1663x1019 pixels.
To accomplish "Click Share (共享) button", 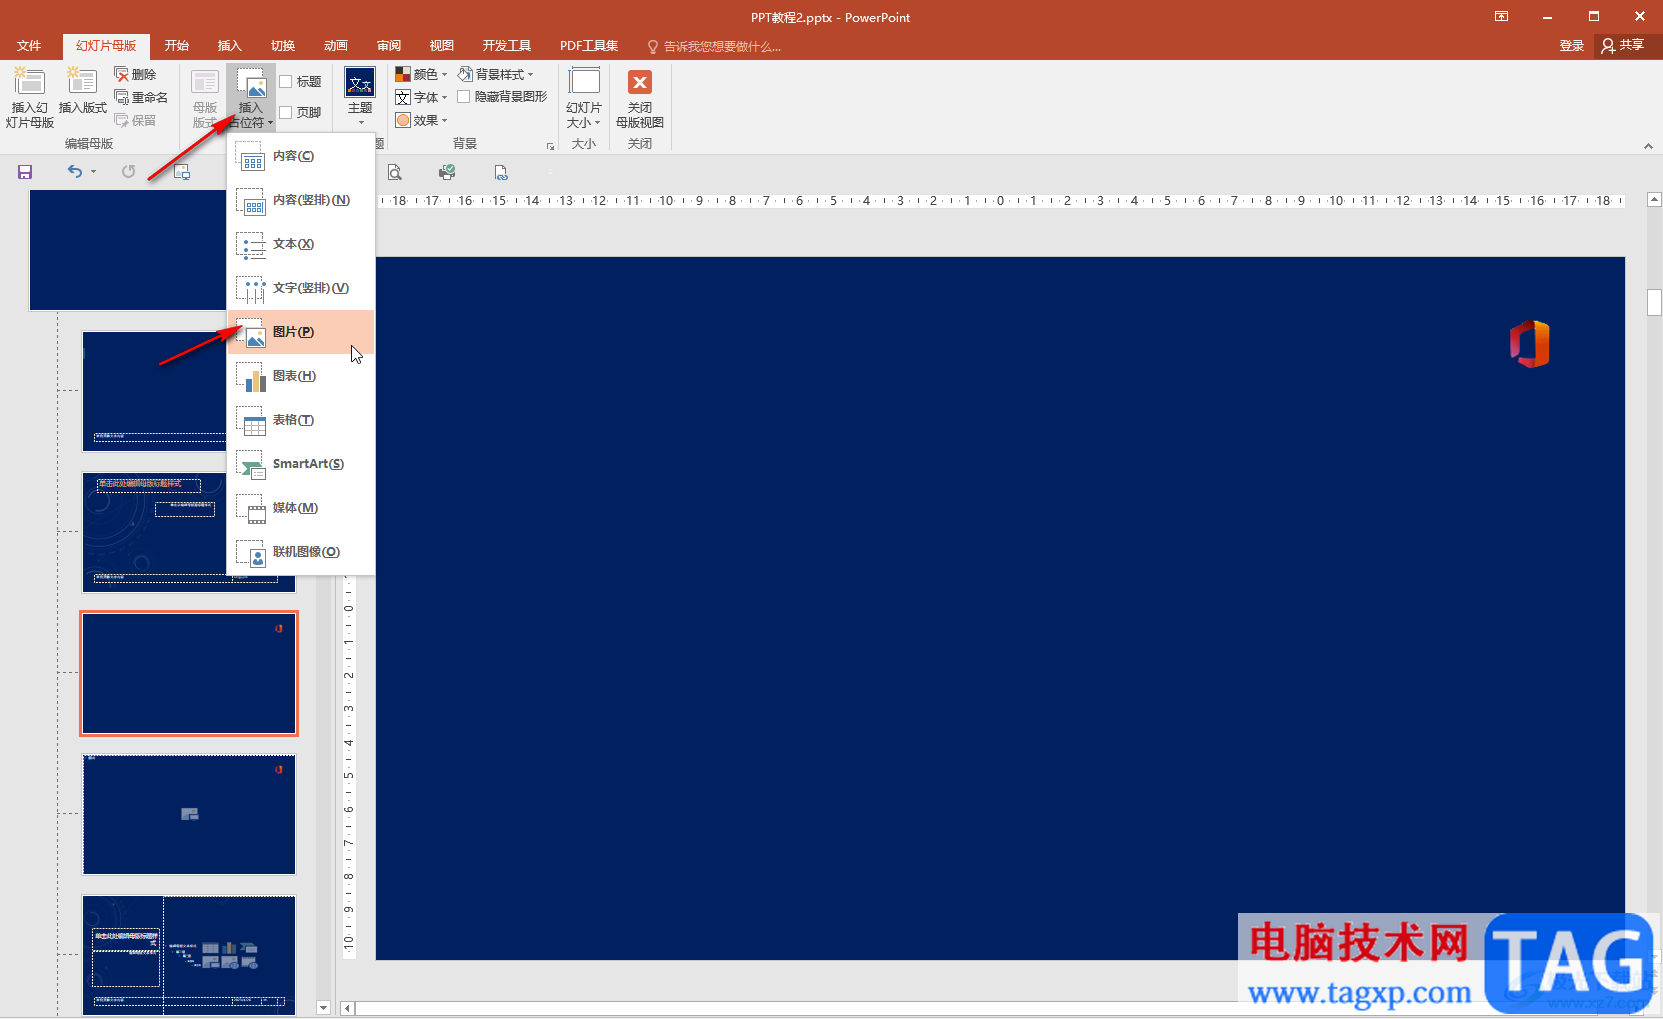I will [1623, 46].
